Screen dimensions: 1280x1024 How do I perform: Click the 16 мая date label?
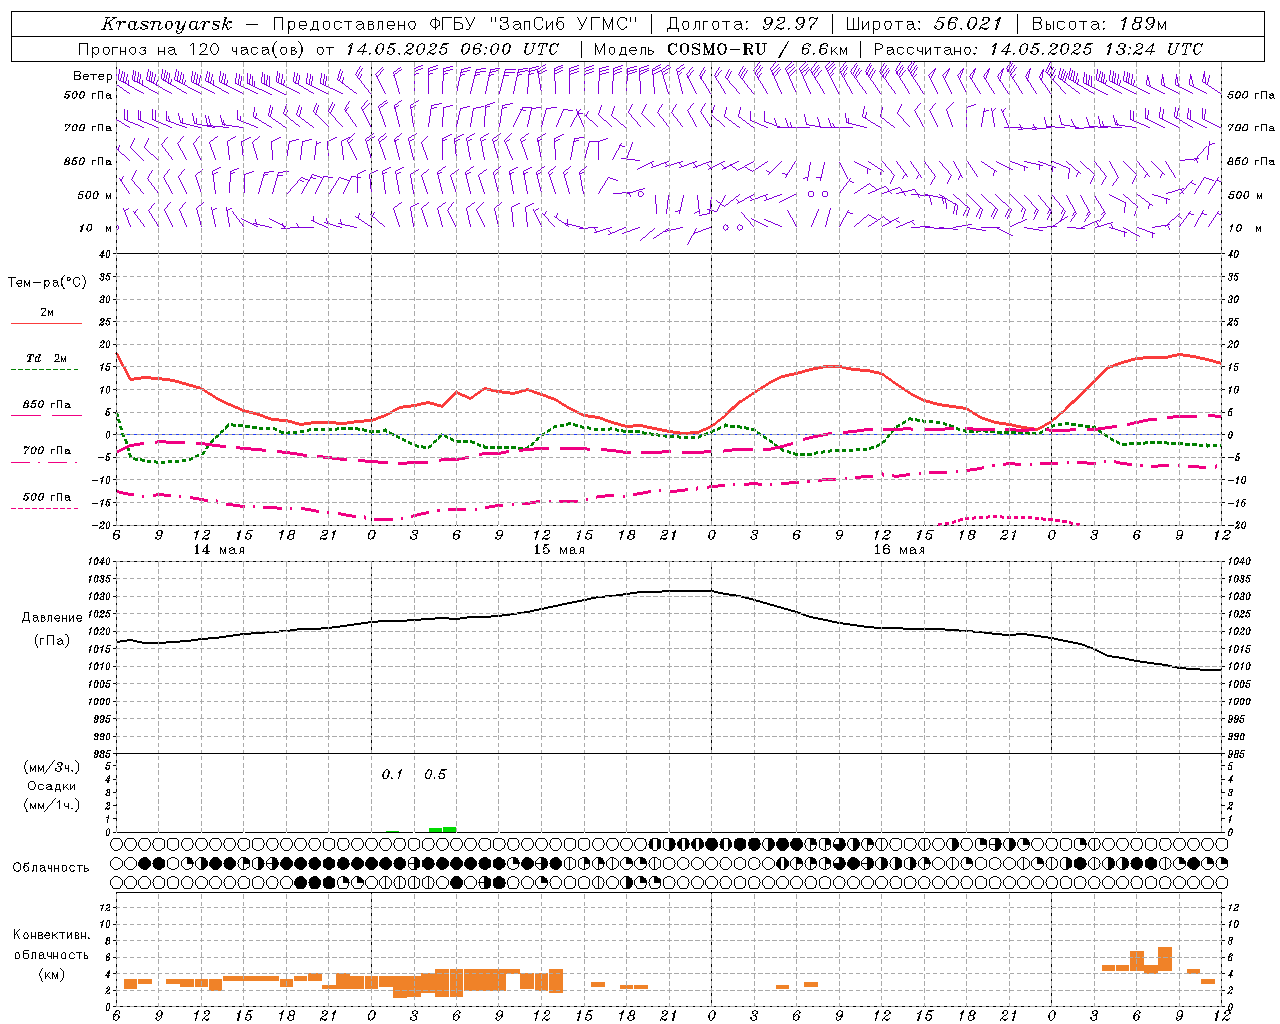click(899, 550)
